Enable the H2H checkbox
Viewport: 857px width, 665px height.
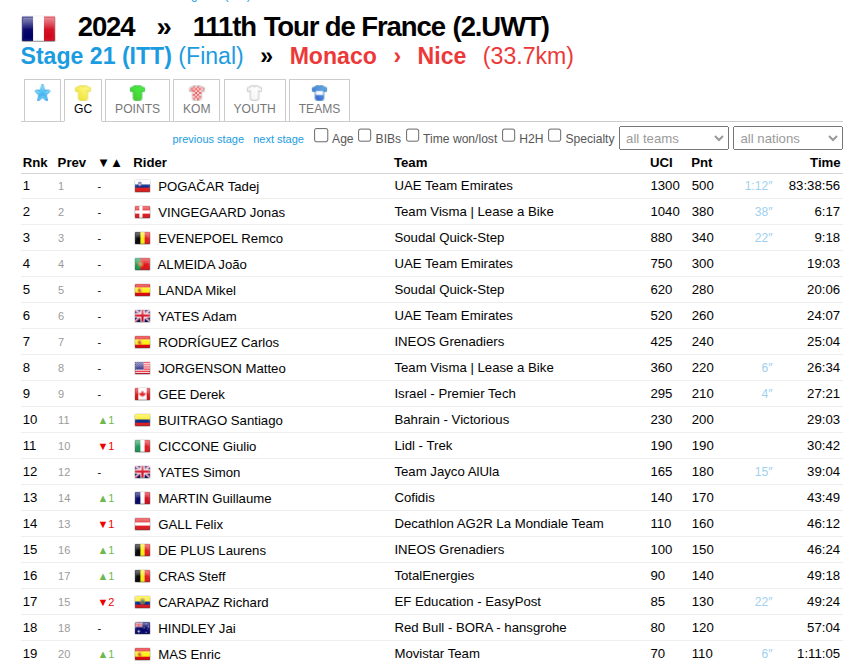[x=508, y=136]
